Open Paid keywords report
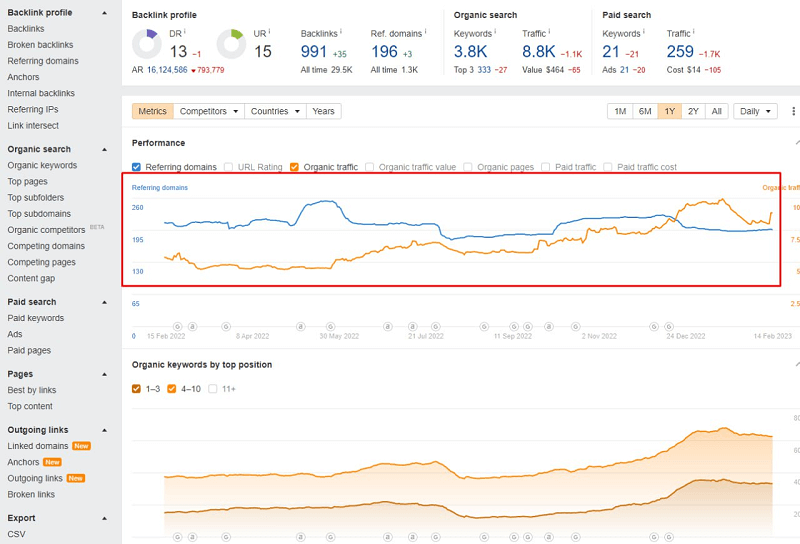Image resolution: width=800 pixels, height=544 pixels. click(36, 318)
